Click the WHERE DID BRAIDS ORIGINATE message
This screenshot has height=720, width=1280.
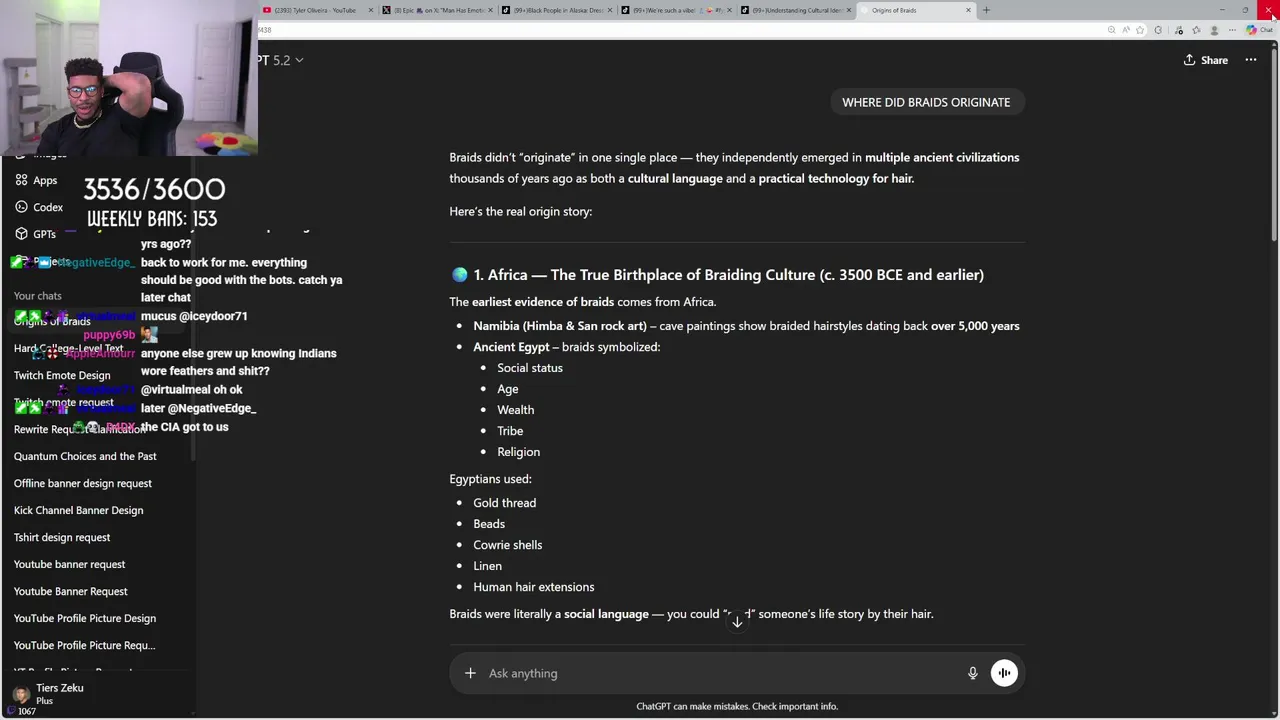click(926, 102)
